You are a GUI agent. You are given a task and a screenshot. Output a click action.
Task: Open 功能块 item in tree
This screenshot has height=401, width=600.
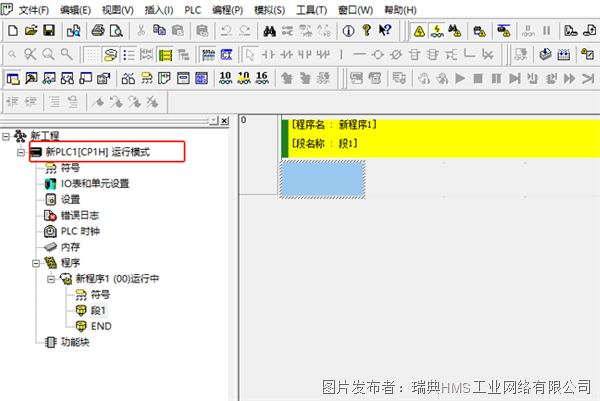click(x=75, y=342)
